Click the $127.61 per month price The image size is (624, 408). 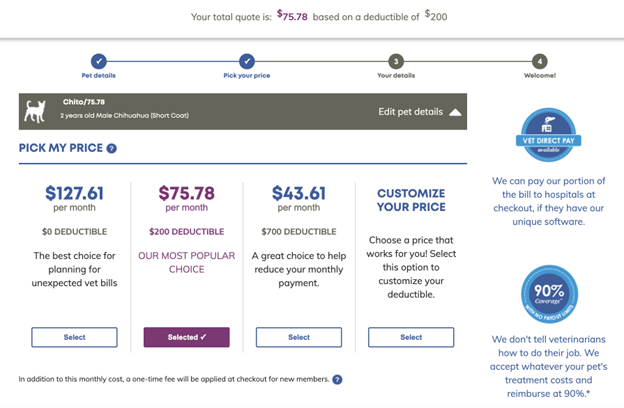(75, 193)
